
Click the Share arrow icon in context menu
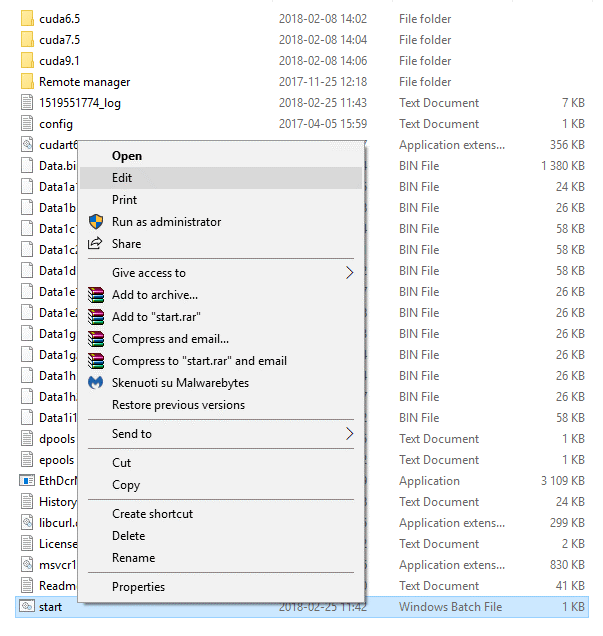[95, 243]
